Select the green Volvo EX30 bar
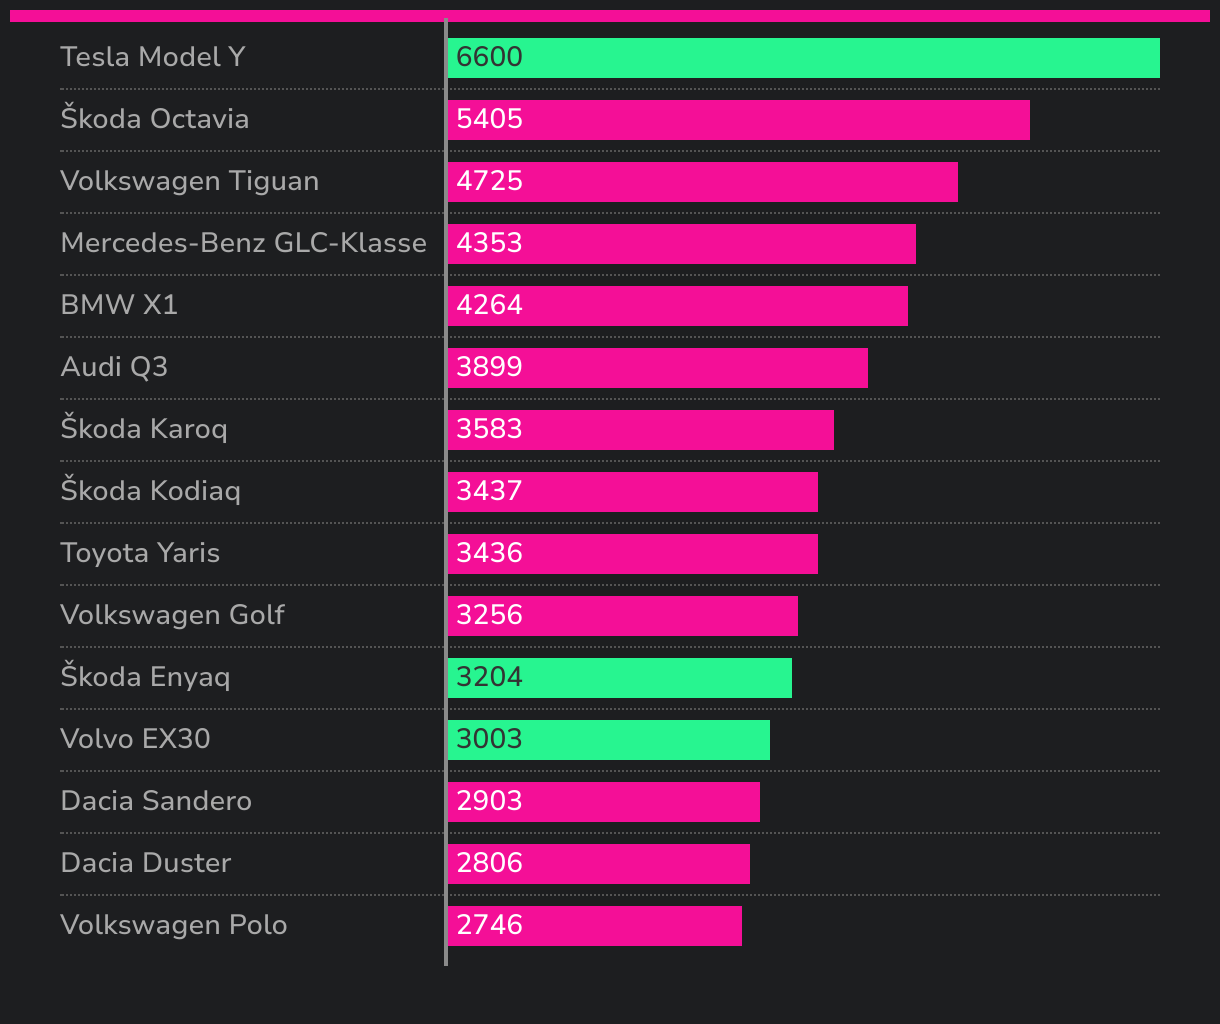Screen dimensions: 1220x1024 (x=609, y=740)
